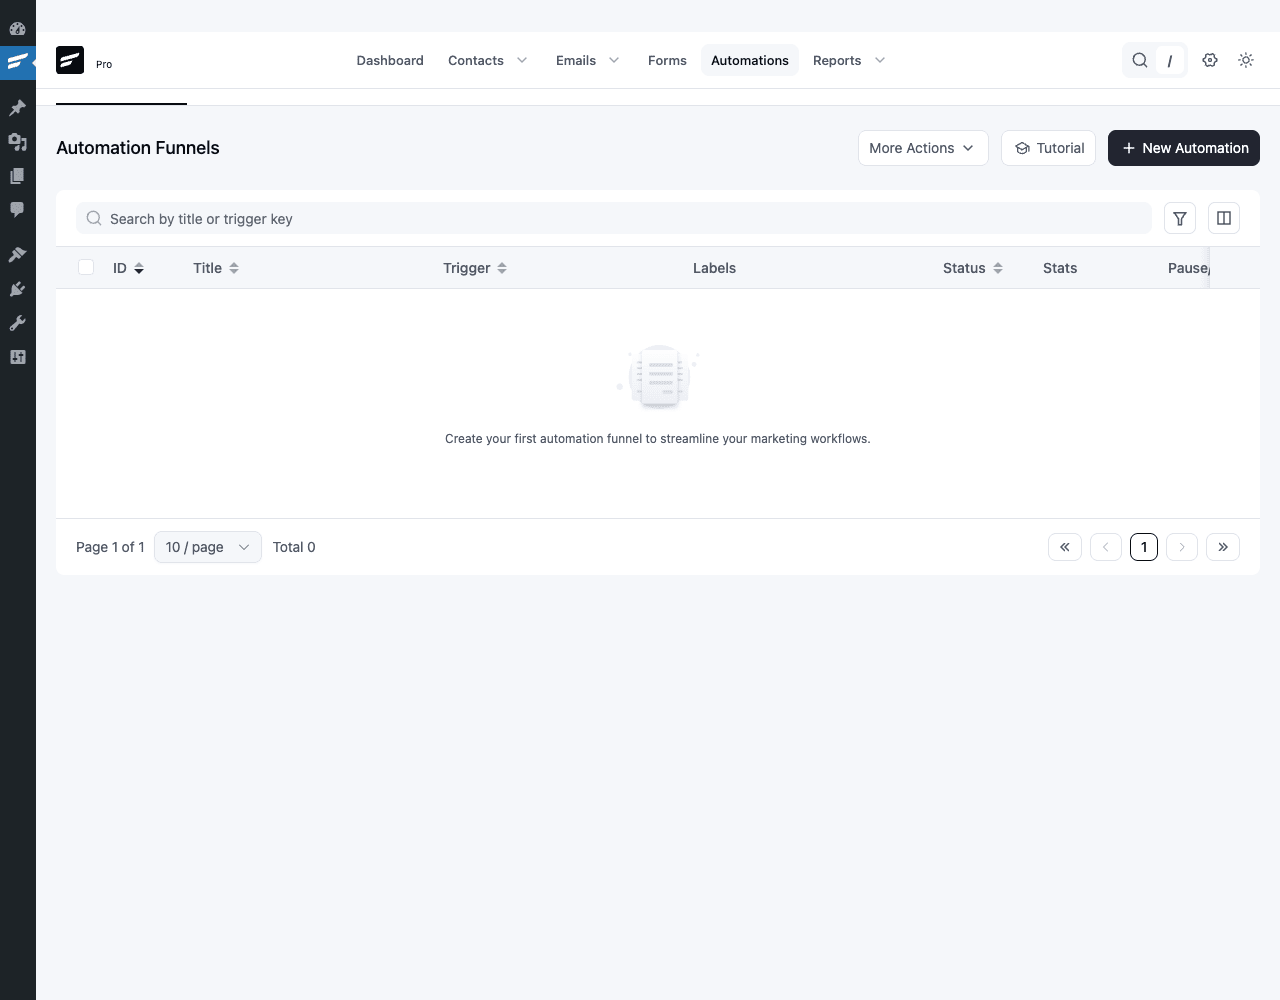Tick the select-all checkbox in table header
The width and height of the screenshot is (1280, 1000).
[86, 267]
